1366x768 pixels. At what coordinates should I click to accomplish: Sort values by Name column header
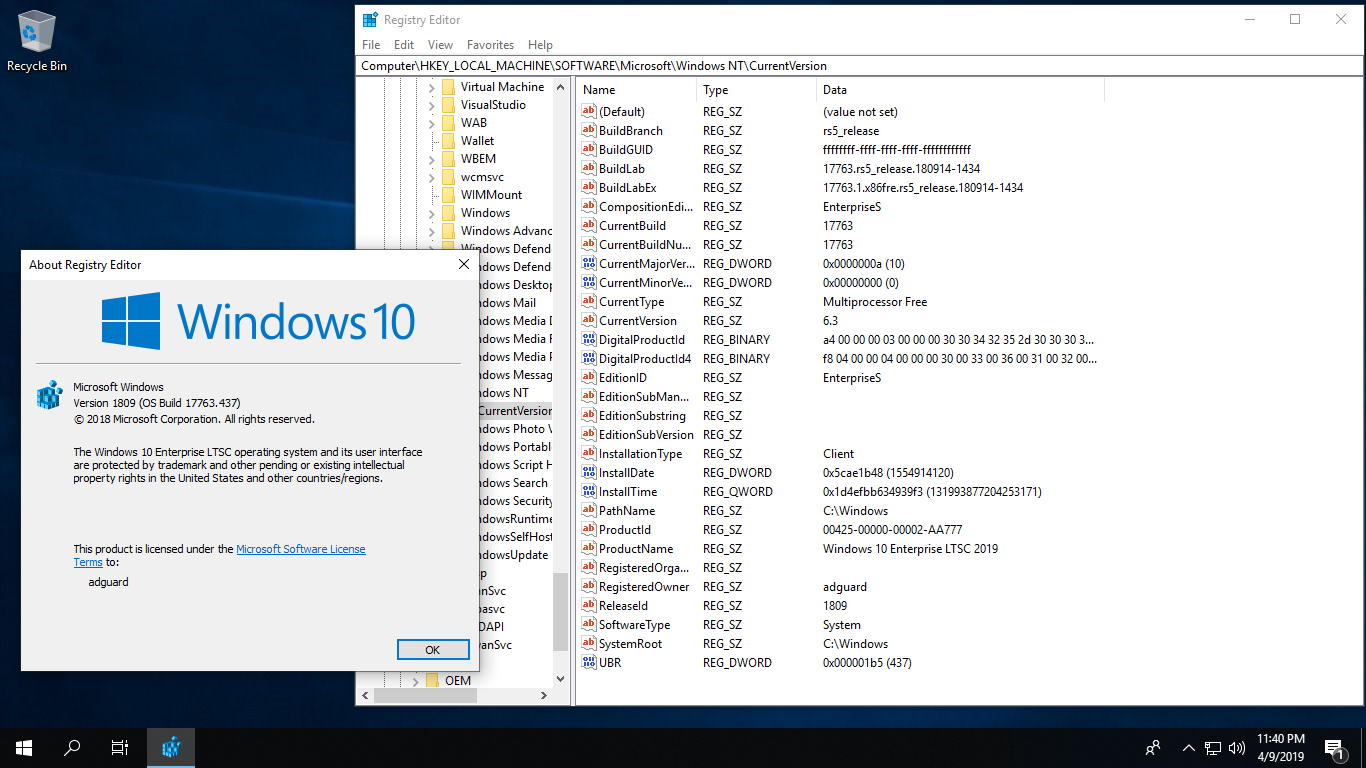coord(636,90)
